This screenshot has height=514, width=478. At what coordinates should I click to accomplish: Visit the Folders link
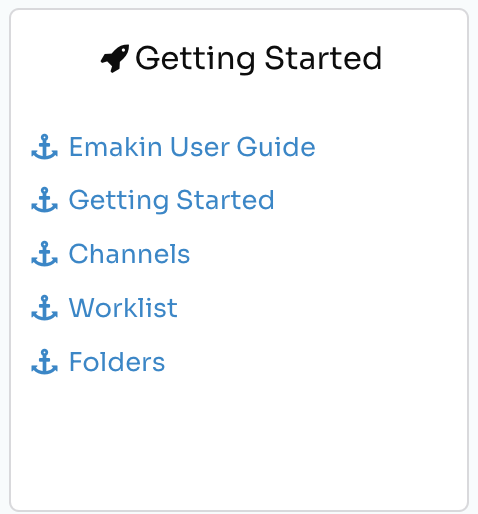pyautogui.click(x=117, y=362)
